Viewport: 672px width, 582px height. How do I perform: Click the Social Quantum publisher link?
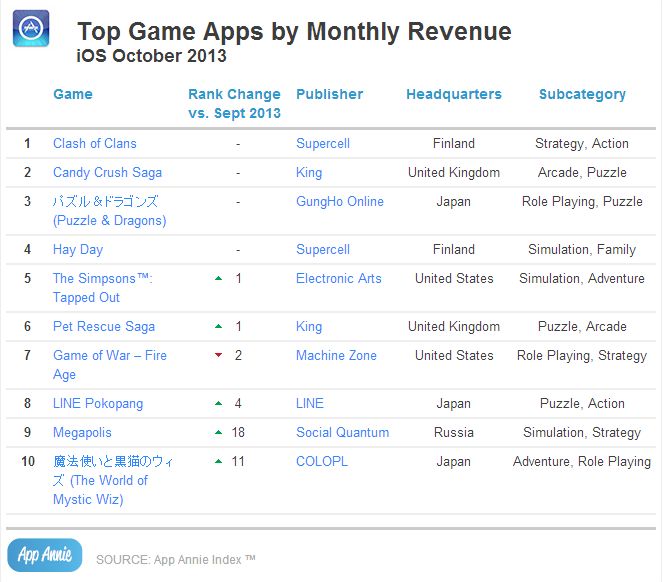click(342, 432)
